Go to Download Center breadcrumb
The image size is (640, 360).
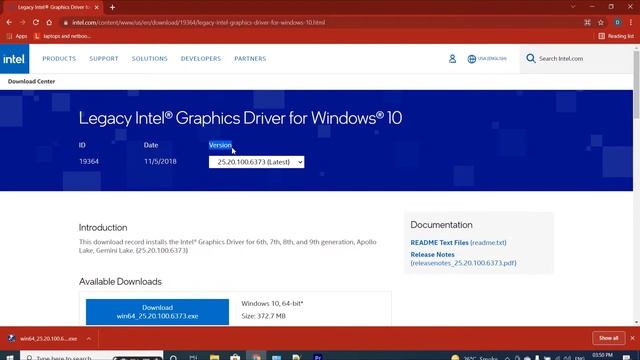click(x=31, y=82)
